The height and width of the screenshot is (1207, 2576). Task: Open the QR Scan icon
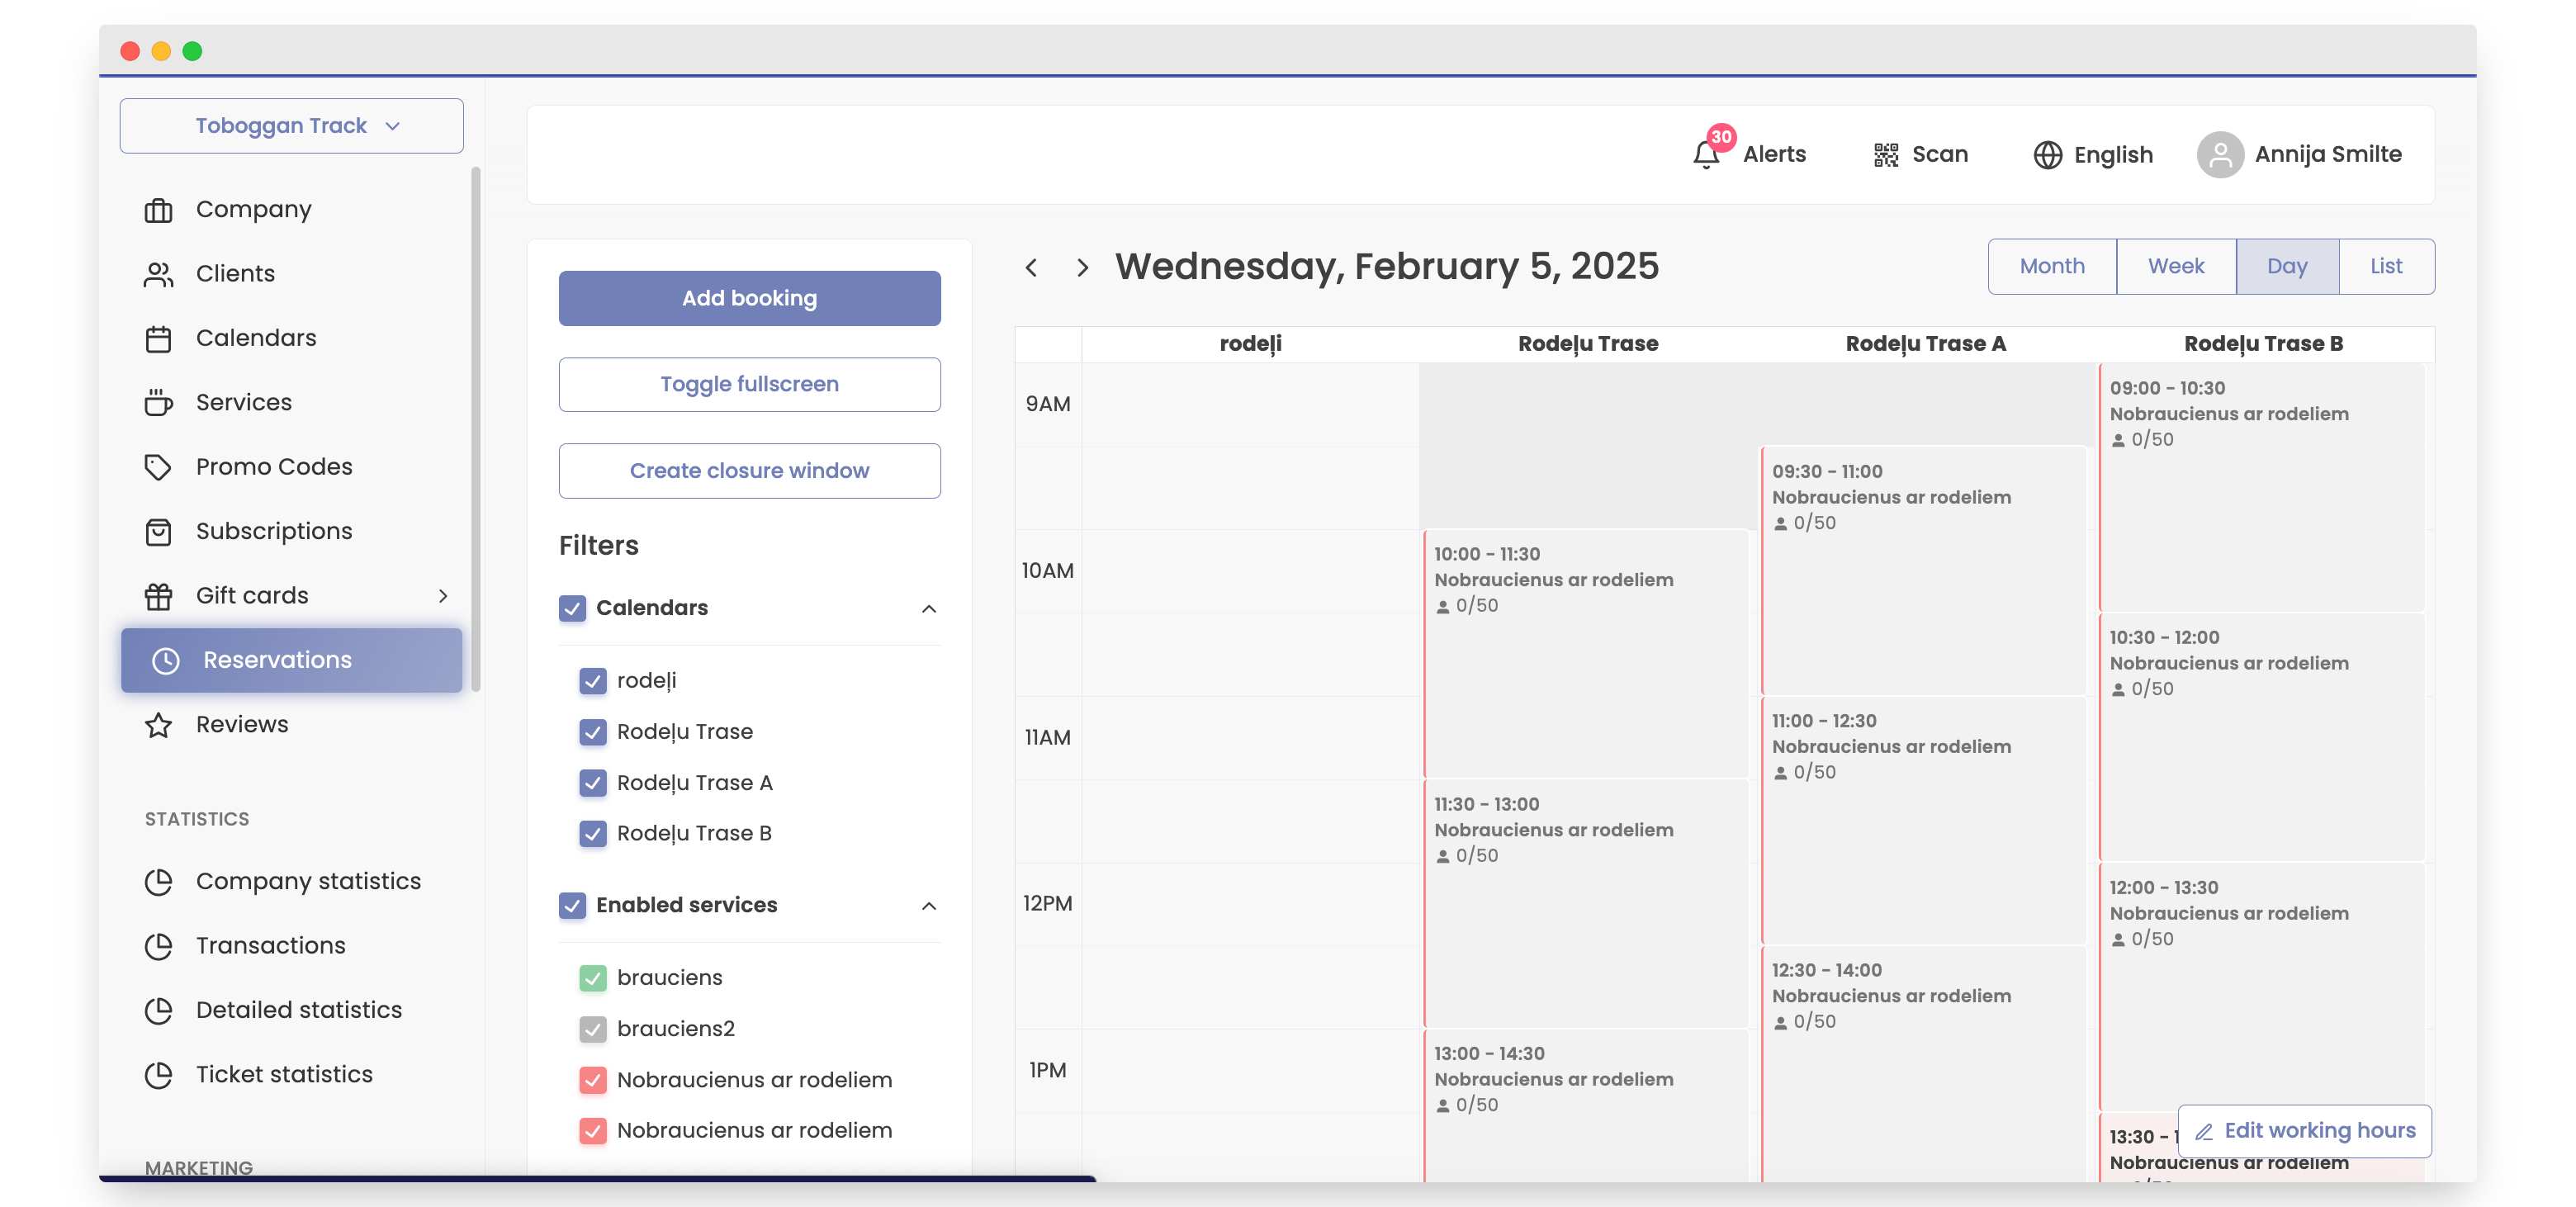[x=1885, y=154]
